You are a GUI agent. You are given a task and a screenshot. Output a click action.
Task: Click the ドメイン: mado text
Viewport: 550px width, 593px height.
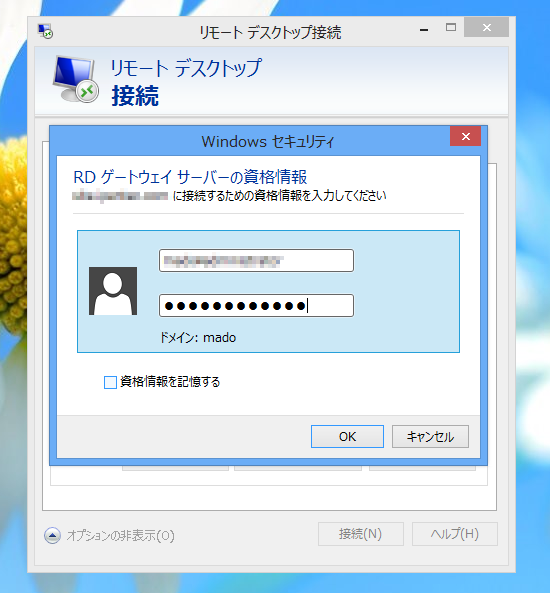(x=198, y=337)
